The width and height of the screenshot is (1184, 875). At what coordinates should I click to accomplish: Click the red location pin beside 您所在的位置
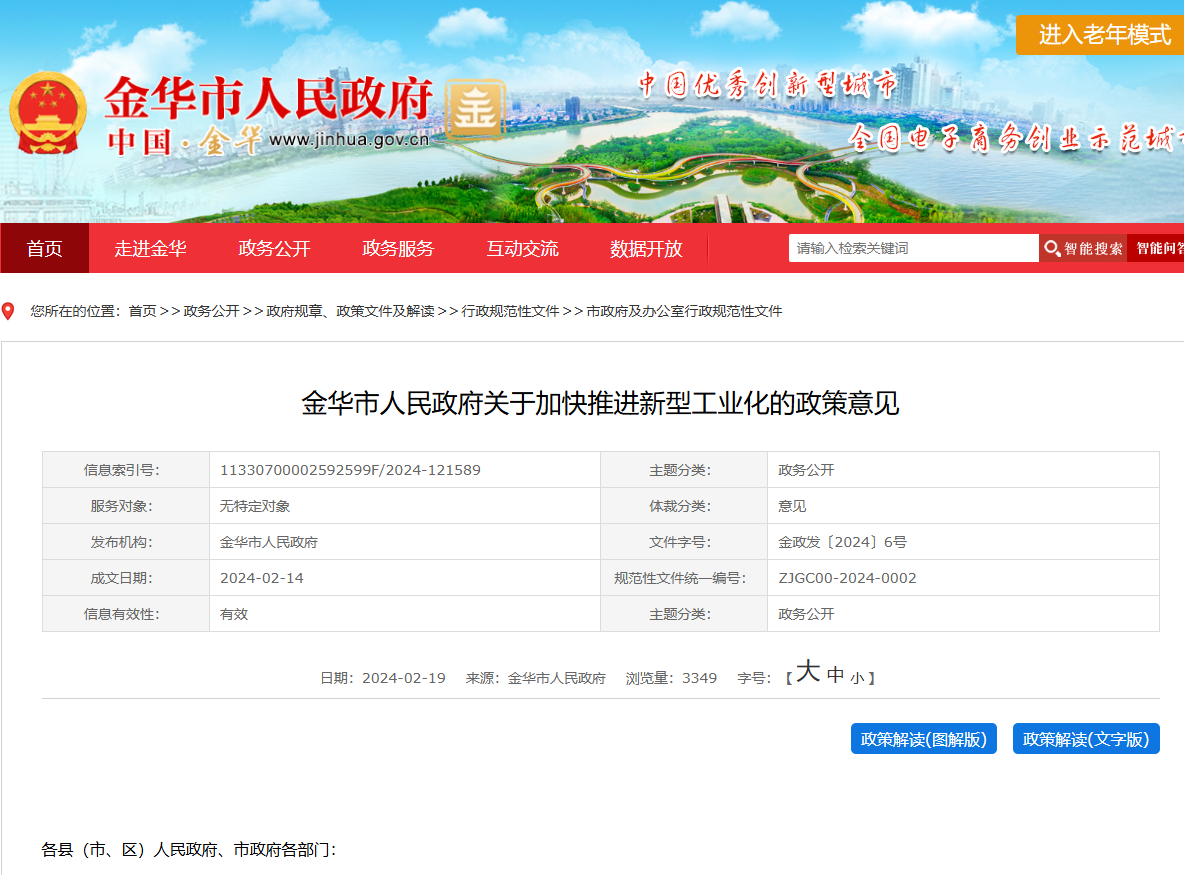(x=10, y=311)
